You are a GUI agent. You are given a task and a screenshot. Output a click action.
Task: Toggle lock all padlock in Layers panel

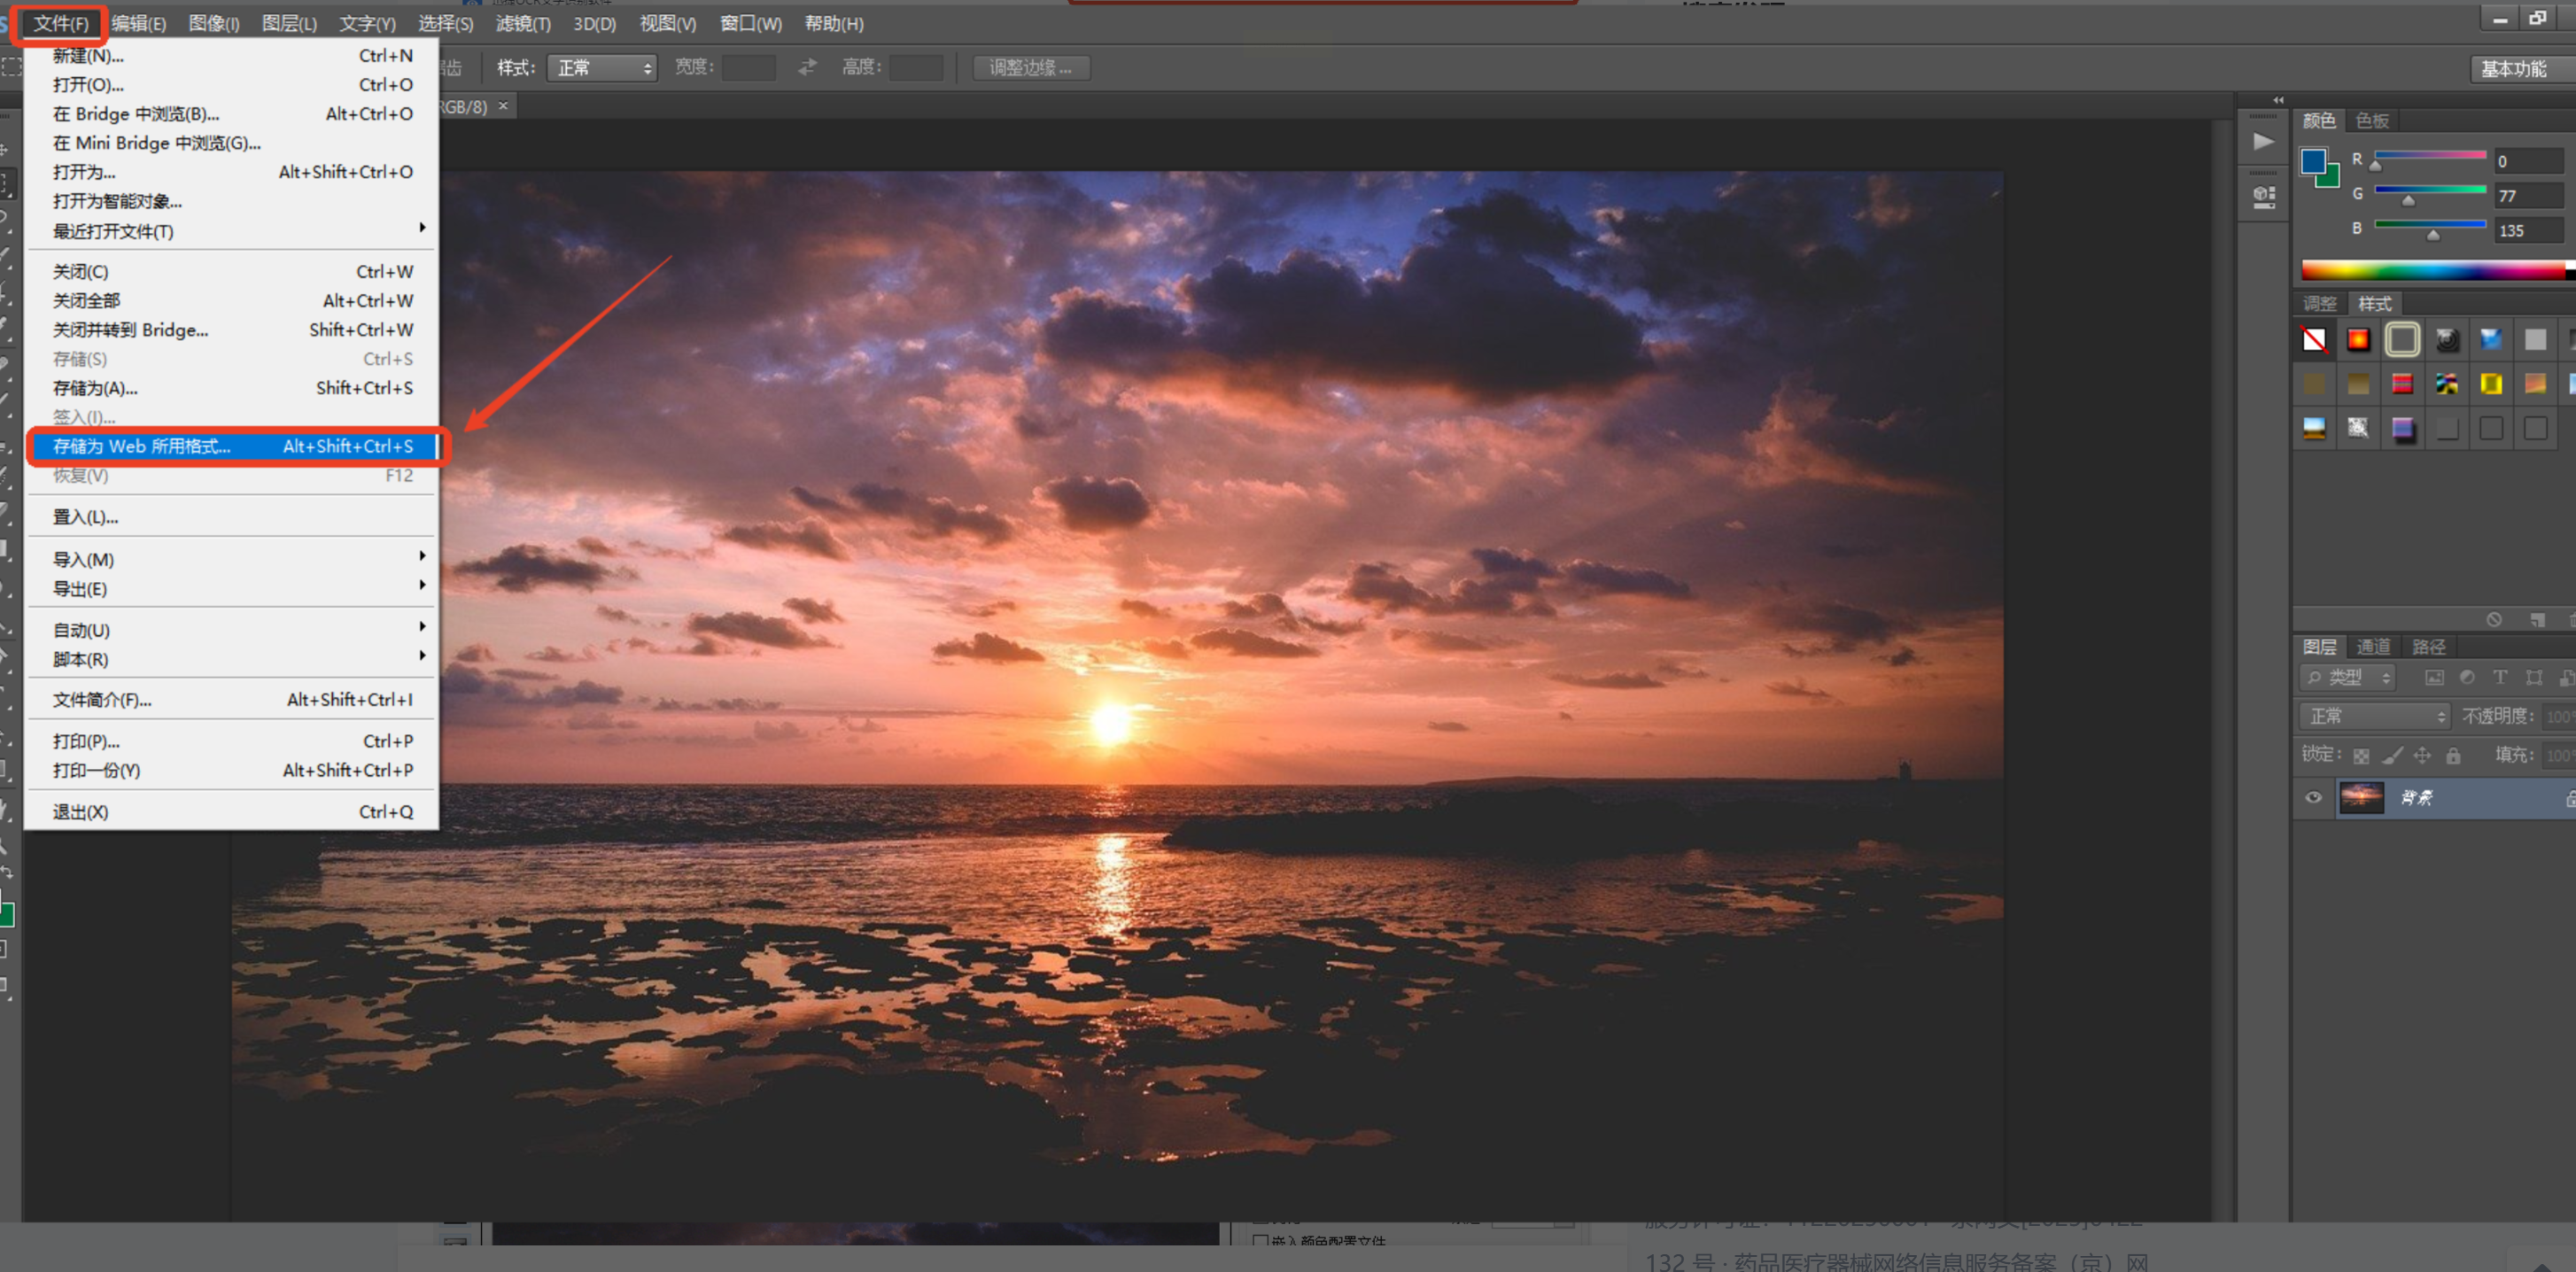pyautogui.click(x=2453, y=755)
